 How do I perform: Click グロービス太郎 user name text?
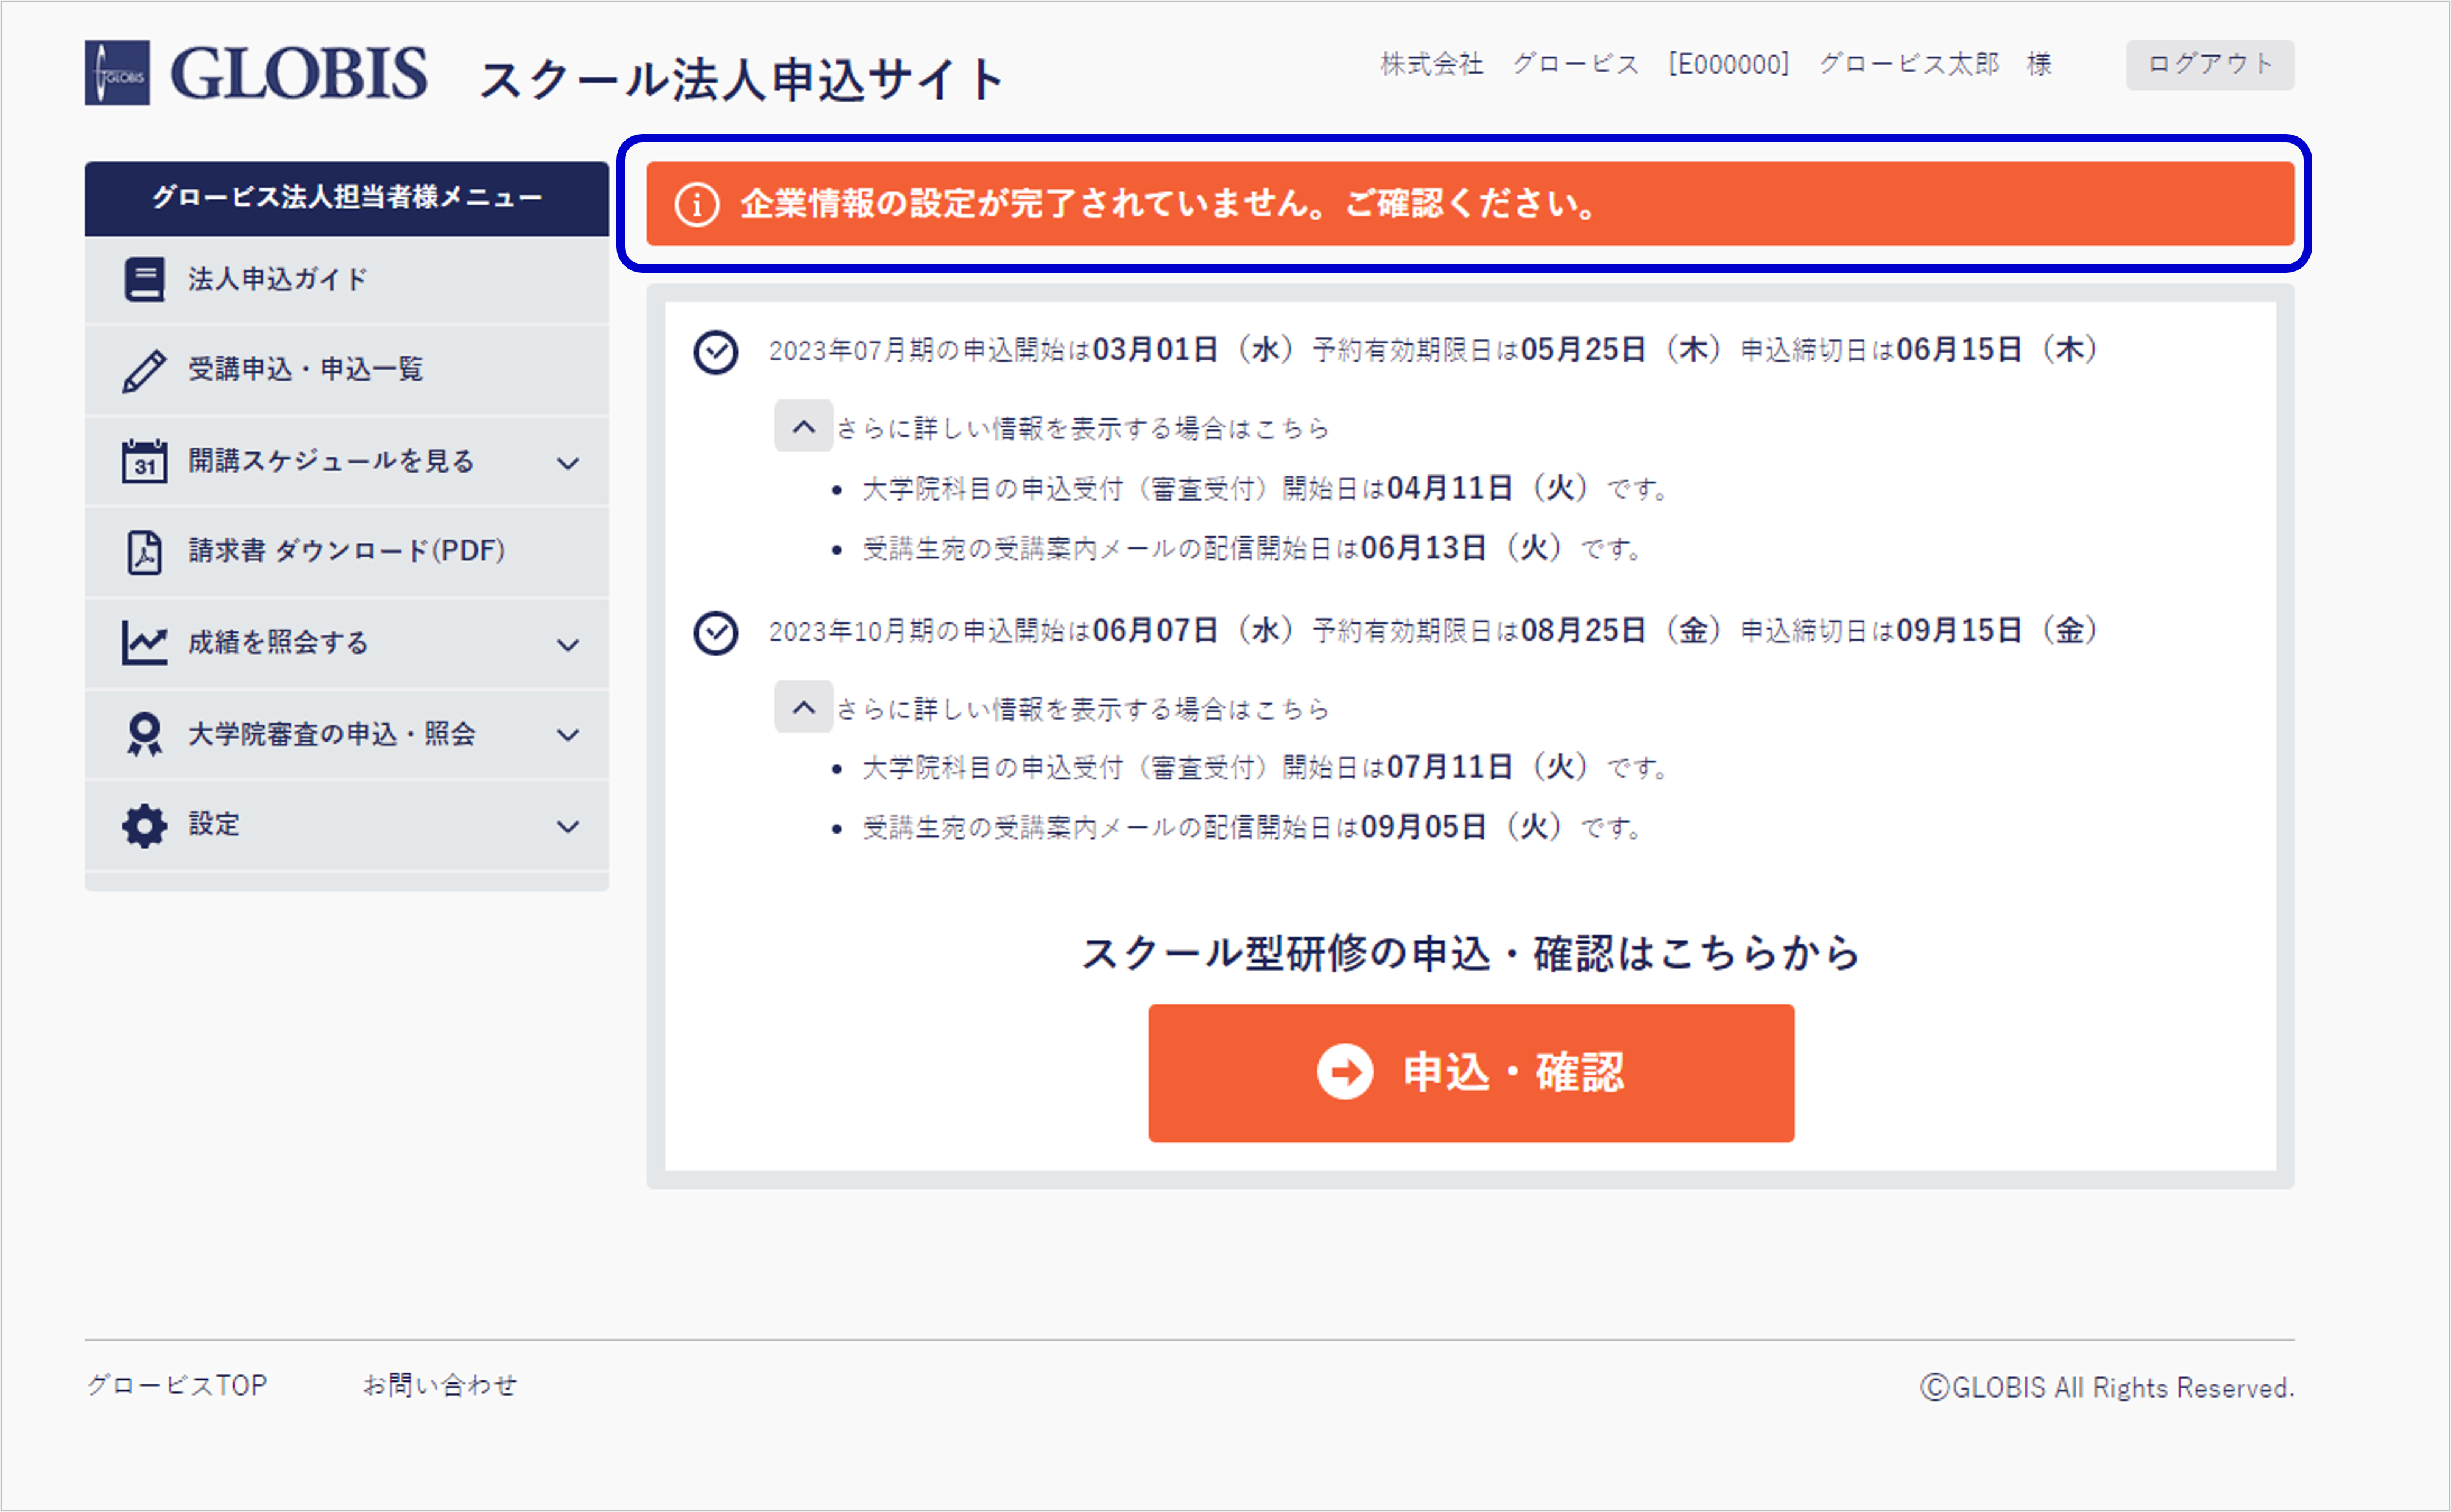pyautogui.click(x=1909, y=64)
